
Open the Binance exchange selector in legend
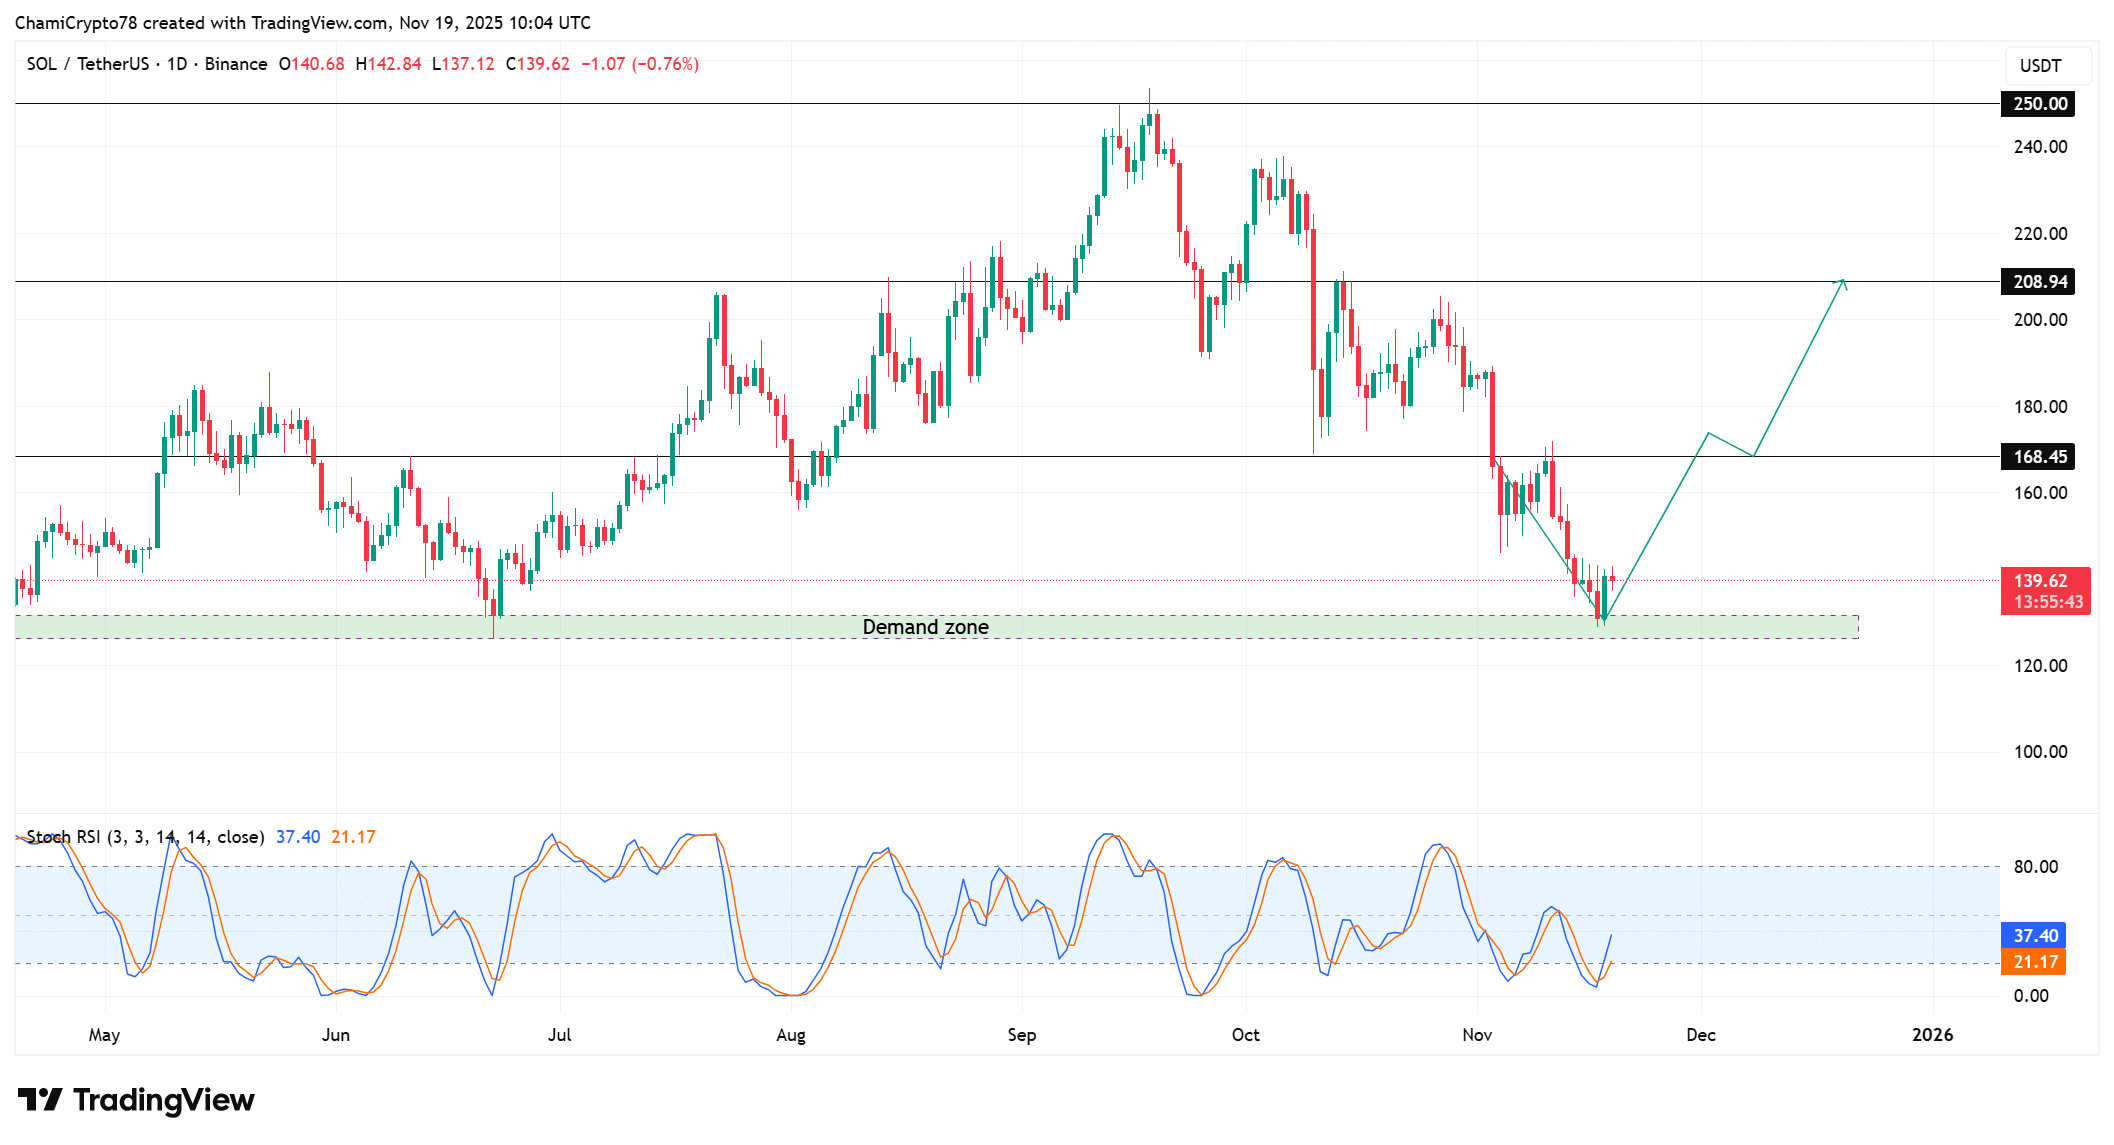[x=237, y=63]
